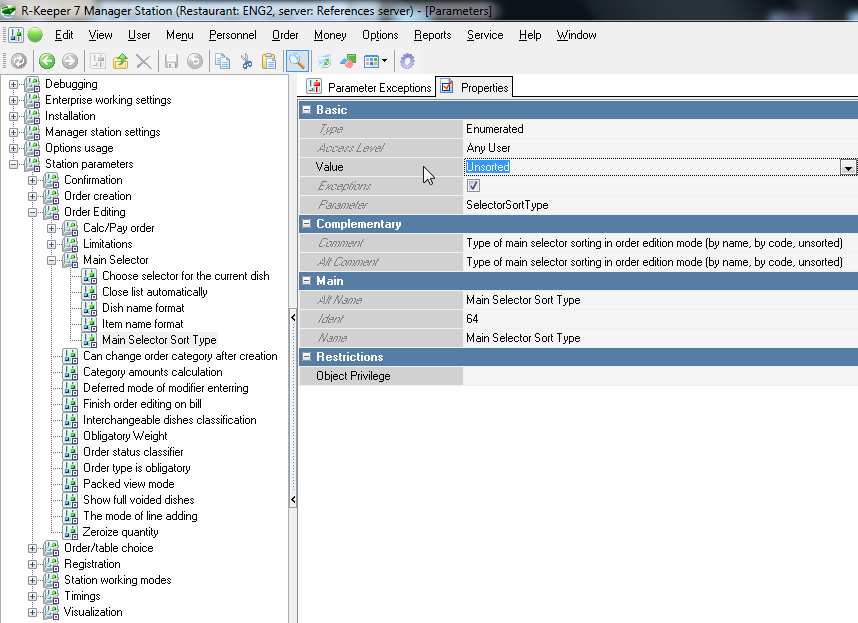This screenshot has width=858, height=623.
Task: Click the empty Object Privilege value field
Action: click(x=660, y=376)
